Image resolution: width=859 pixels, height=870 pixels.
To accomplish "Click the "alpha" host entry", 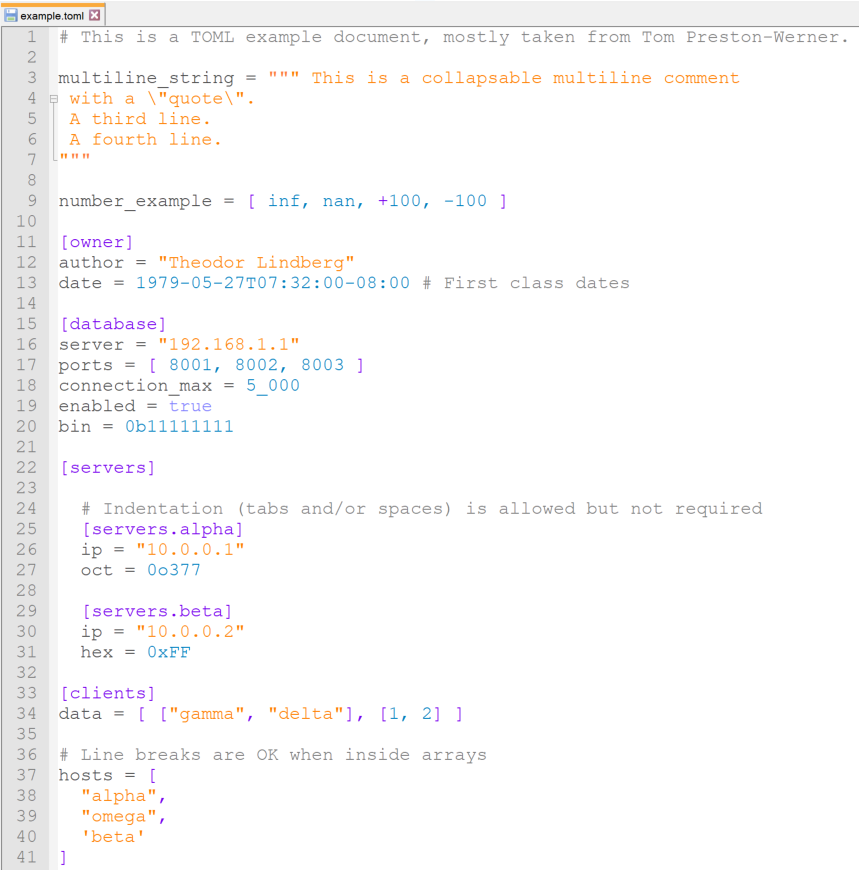I will click(119, 796).
